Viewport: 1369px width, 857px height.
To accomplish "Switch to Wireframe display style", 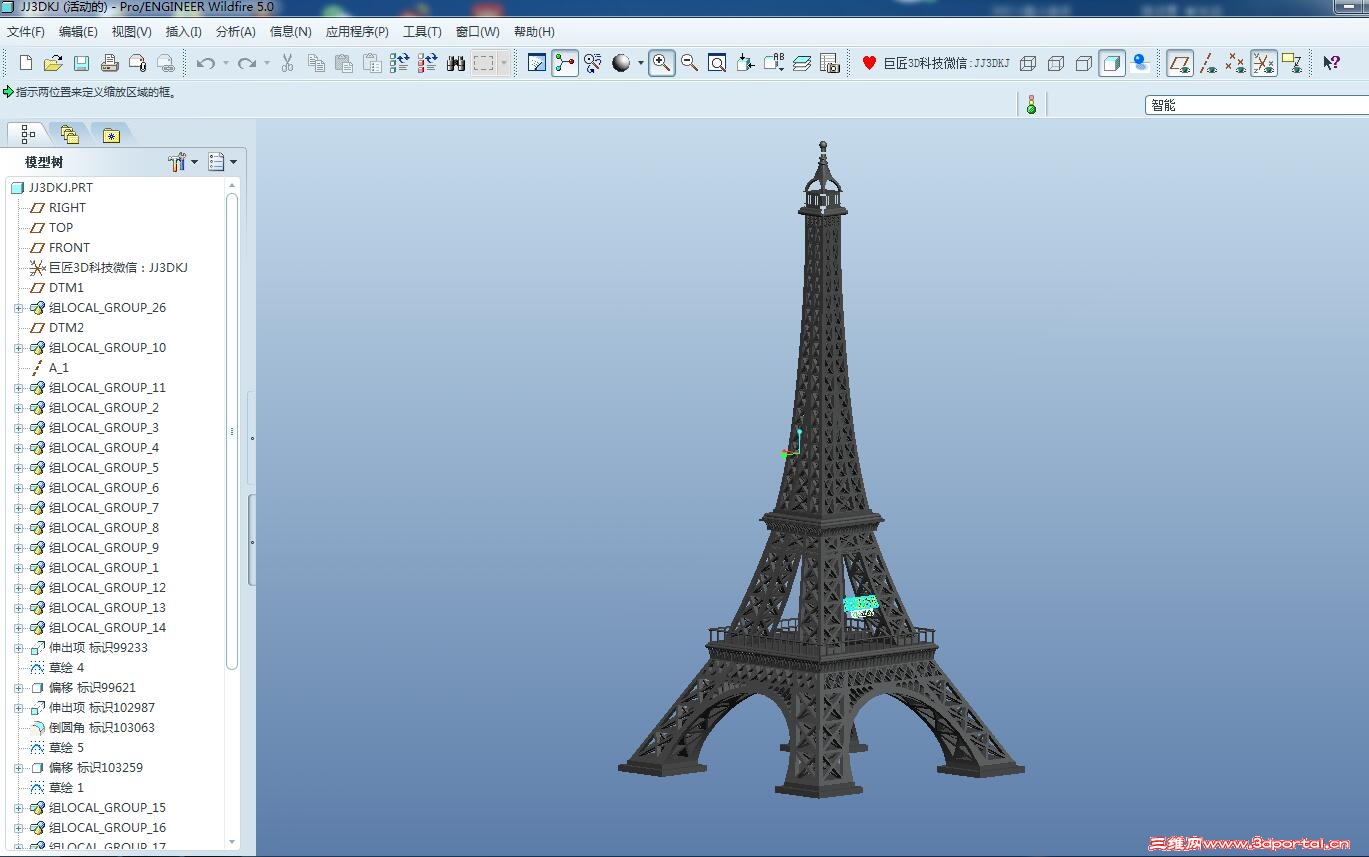I will 1028,63.
